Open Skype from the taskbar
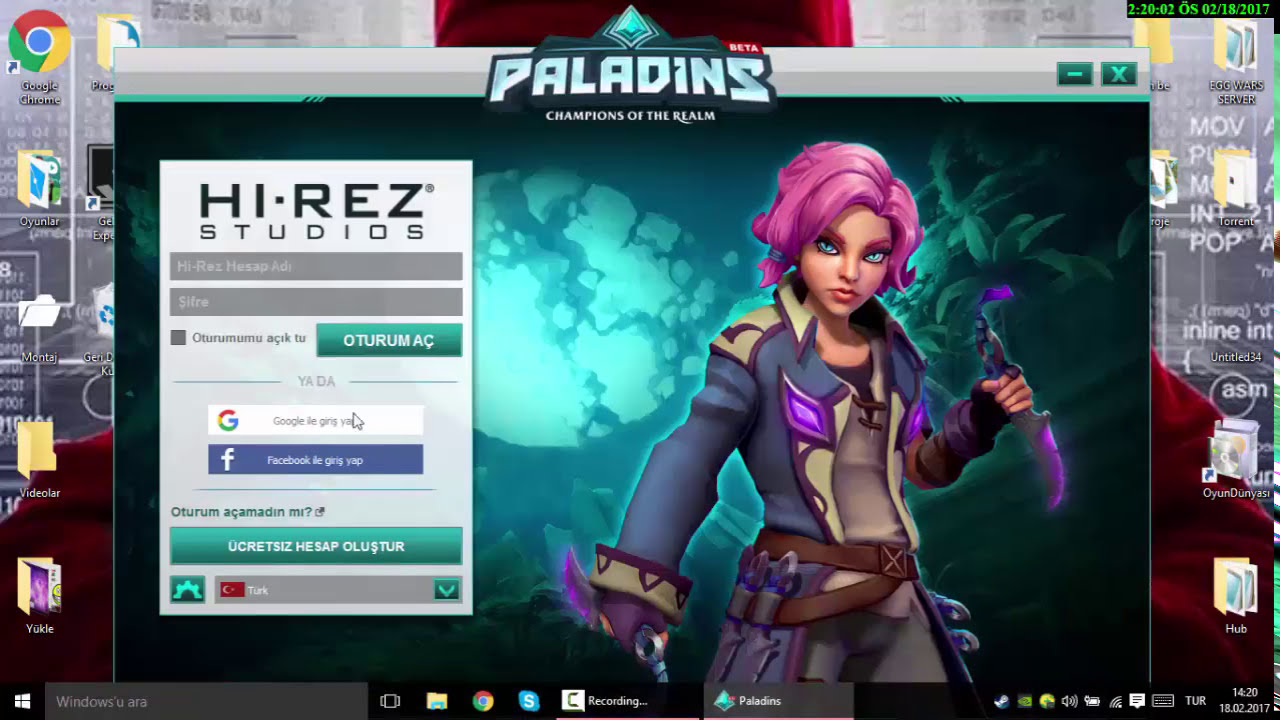 click(x=529, y=701)
